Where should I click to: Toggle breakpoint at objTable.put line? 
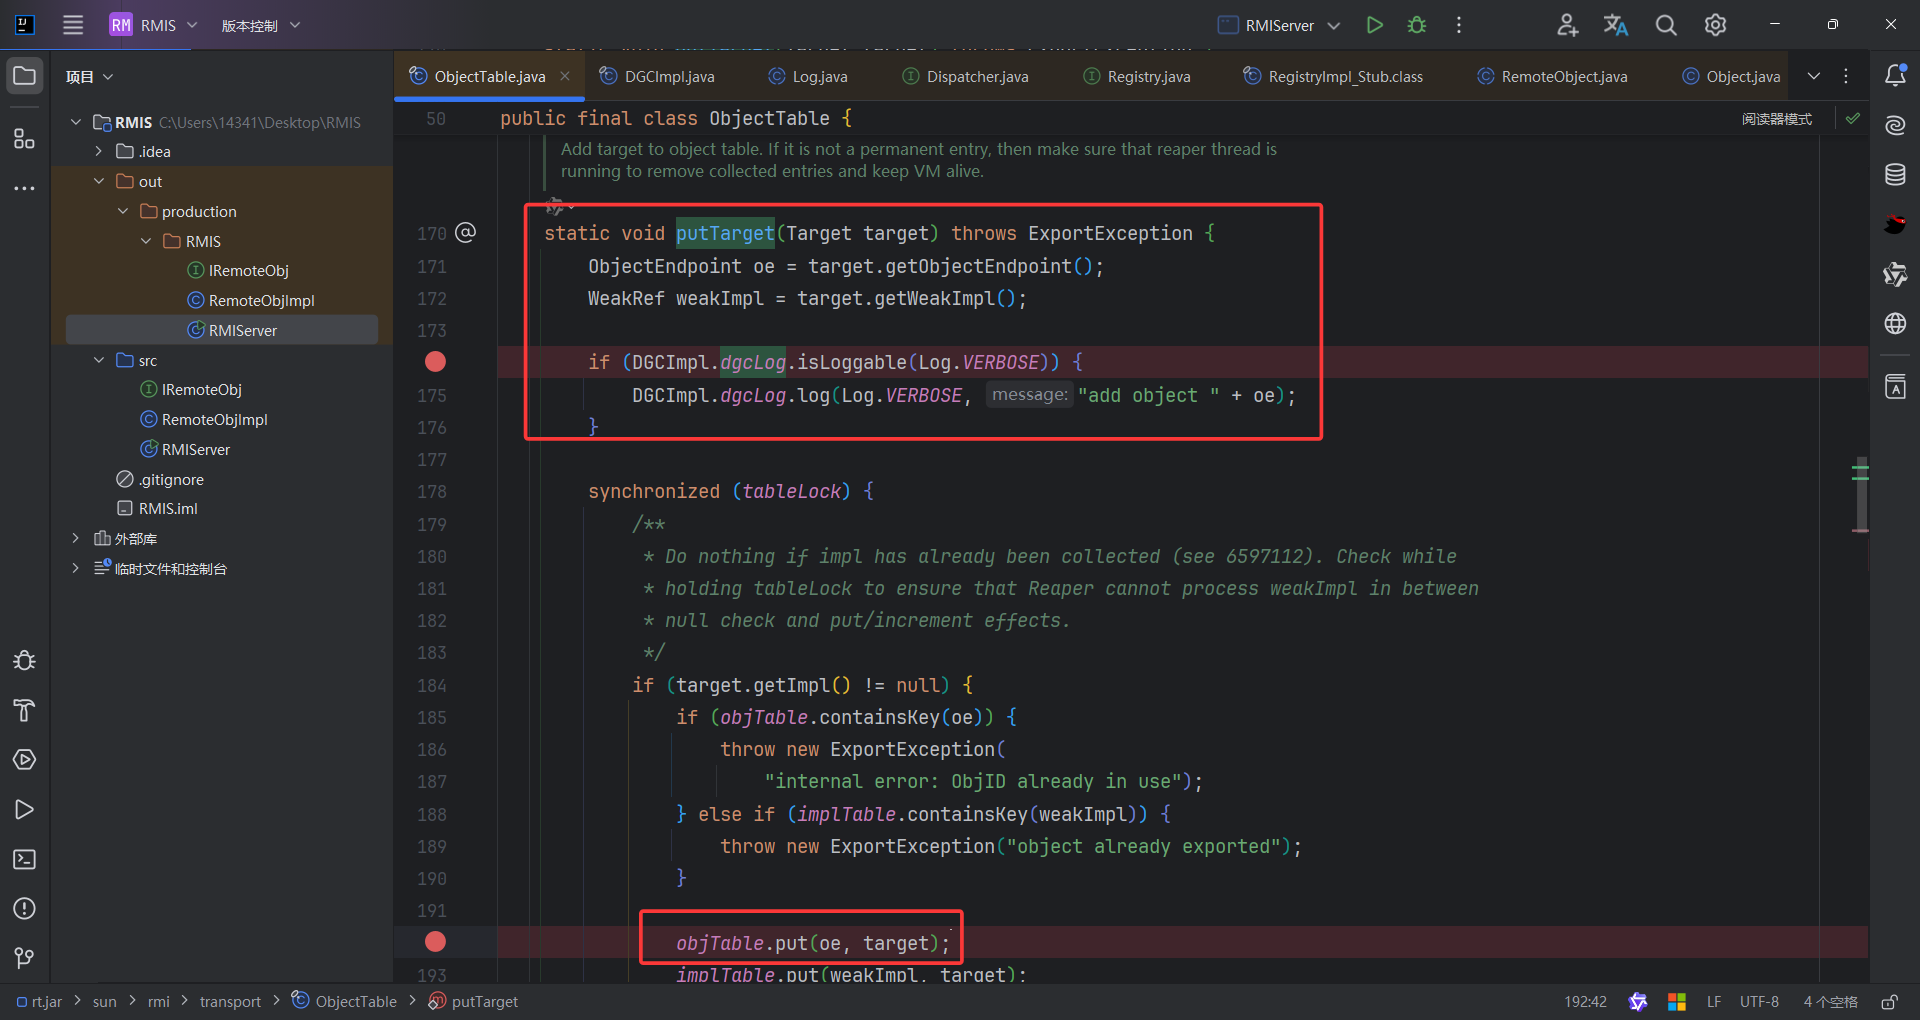[435, 942]
